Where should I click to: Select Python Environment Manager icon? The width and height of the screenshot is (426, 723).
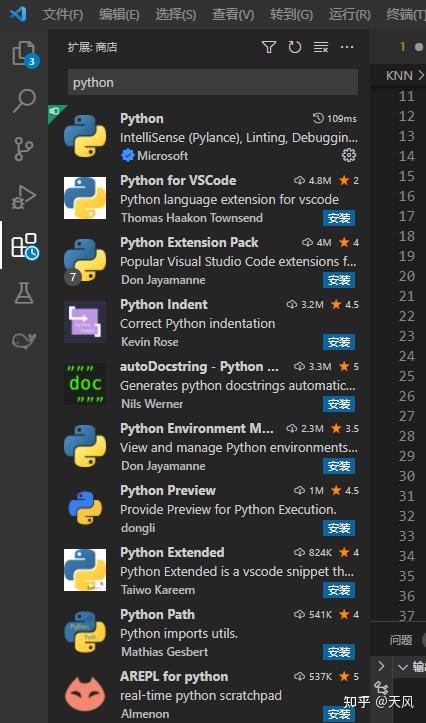click(x=85, y=446)
